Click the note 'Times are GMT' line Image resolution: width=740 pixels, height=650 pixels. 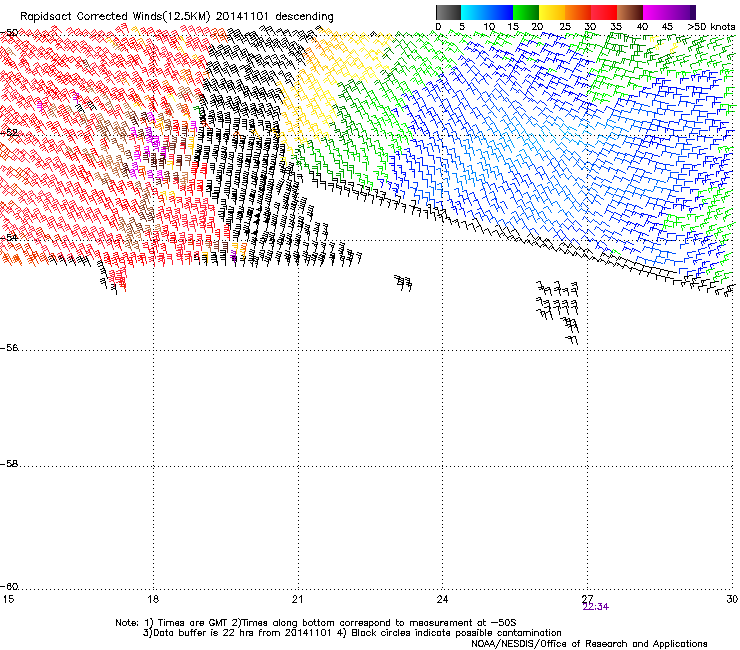pos(316,623)
